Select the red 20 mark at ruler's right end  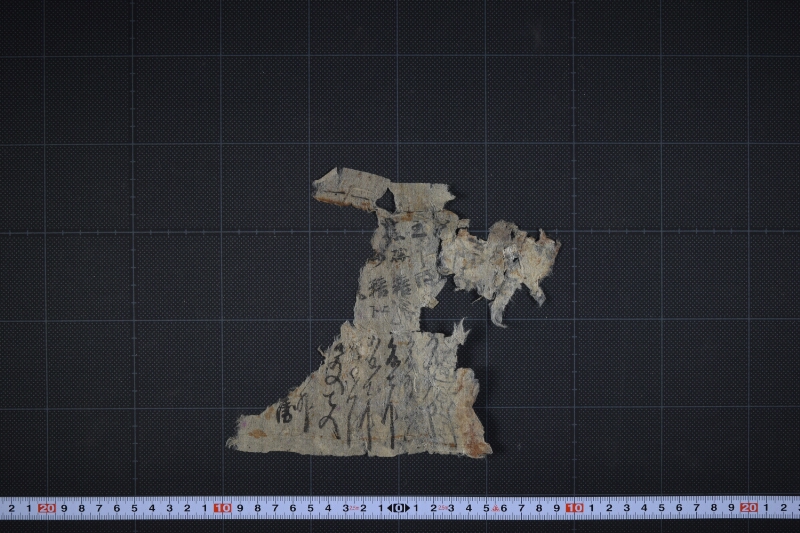[749, 508]
